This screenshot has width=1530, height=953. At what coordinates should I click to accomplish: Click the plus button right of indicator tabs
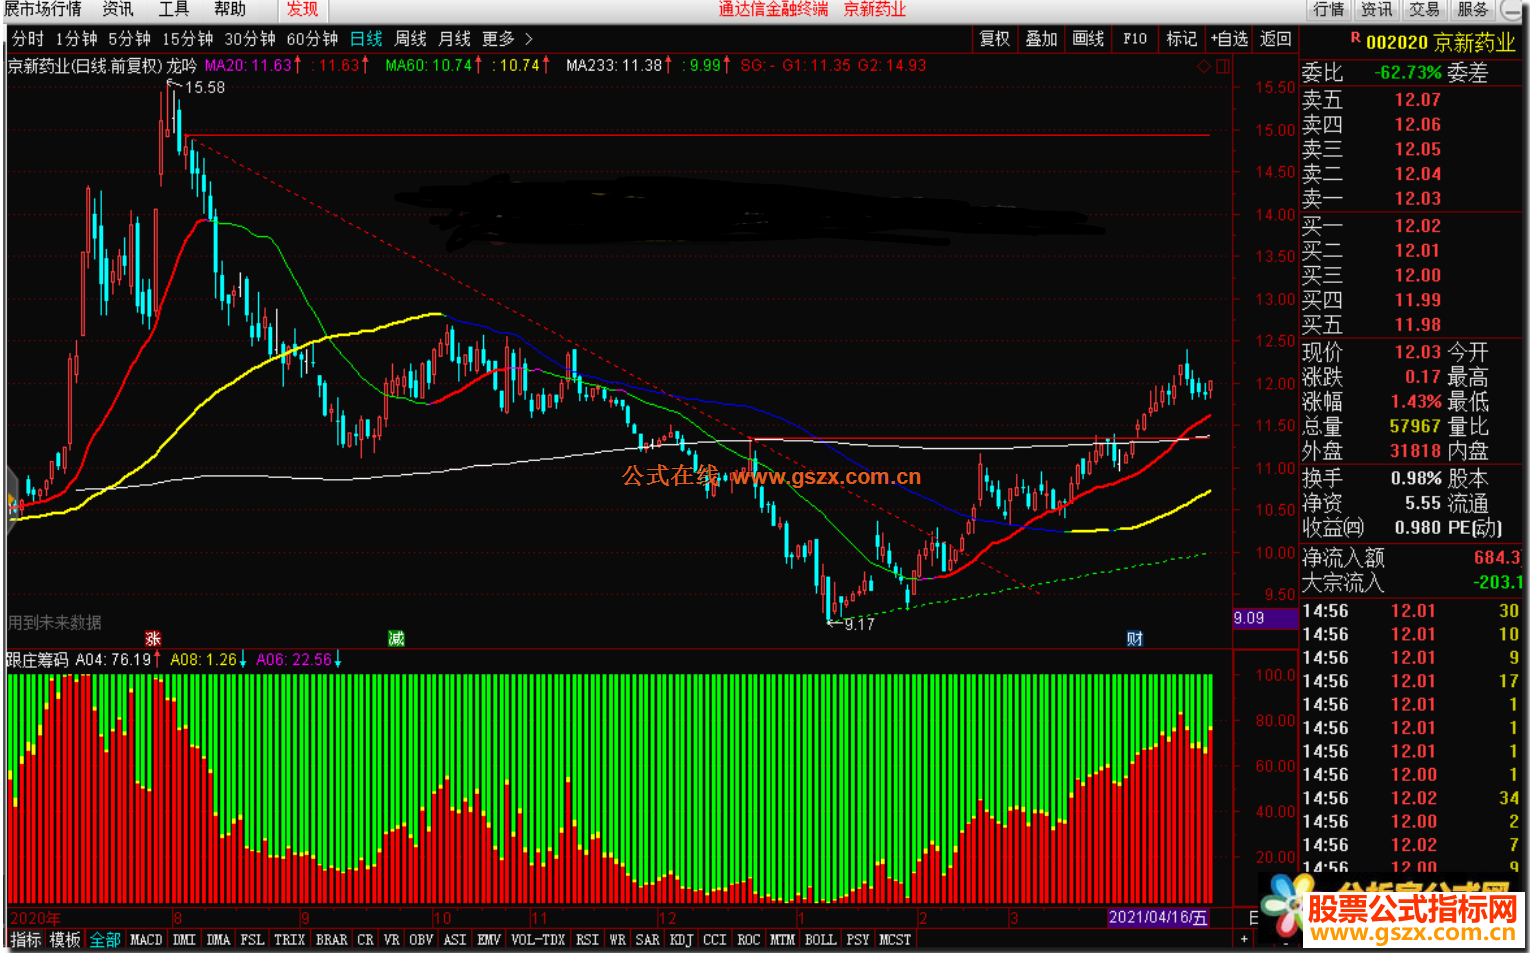coord(1244,939)
